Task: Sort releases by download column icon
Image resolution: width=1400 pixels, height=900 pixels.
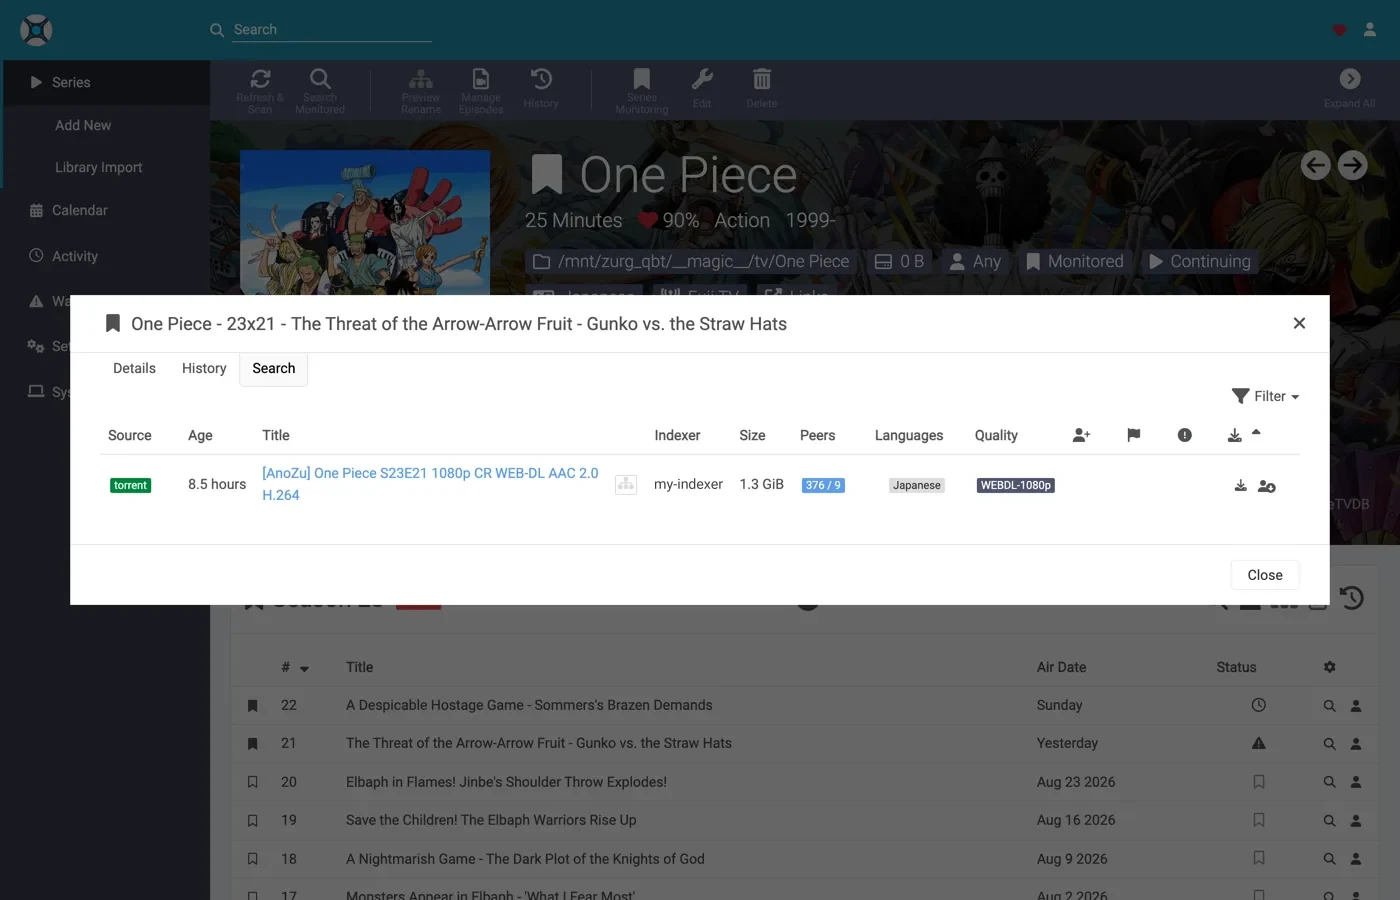Action: [x=1234, y=435]
